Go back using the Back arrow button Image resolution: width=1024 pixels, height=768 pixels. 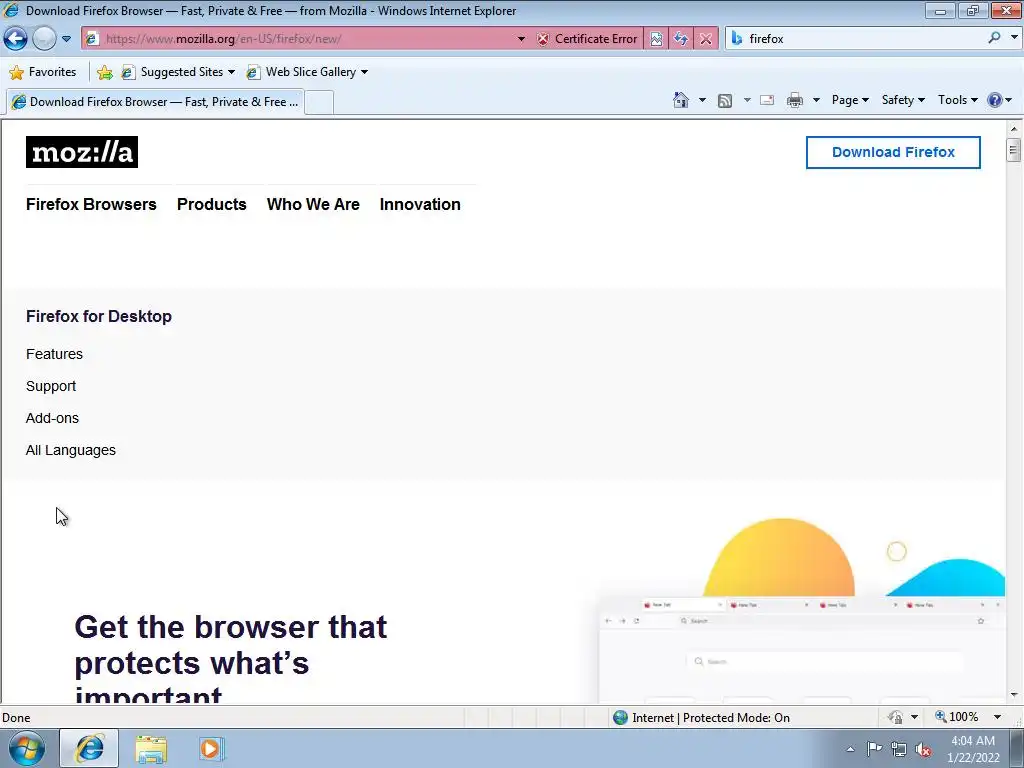pos(16,39)
